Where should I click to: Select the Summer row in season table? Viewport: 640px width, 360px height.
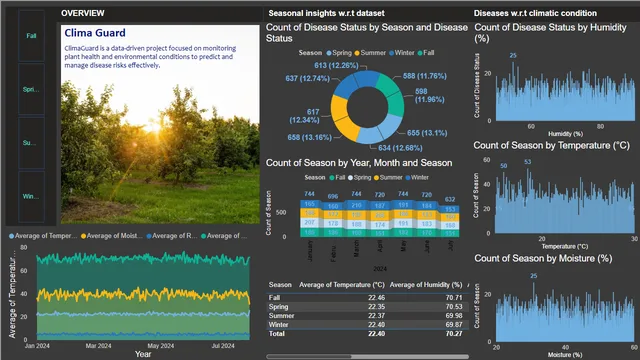(367, 316)
